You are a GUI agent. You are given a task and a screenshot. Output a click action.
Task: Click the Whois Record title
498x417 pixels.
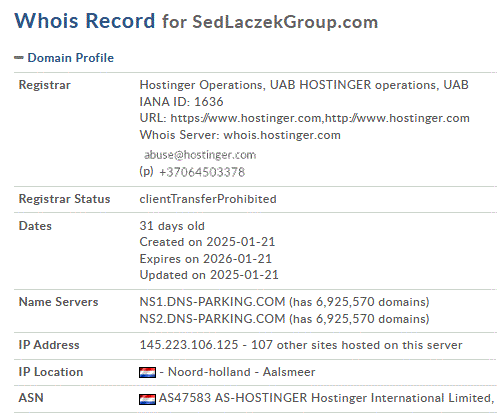[x=85, y=21]
